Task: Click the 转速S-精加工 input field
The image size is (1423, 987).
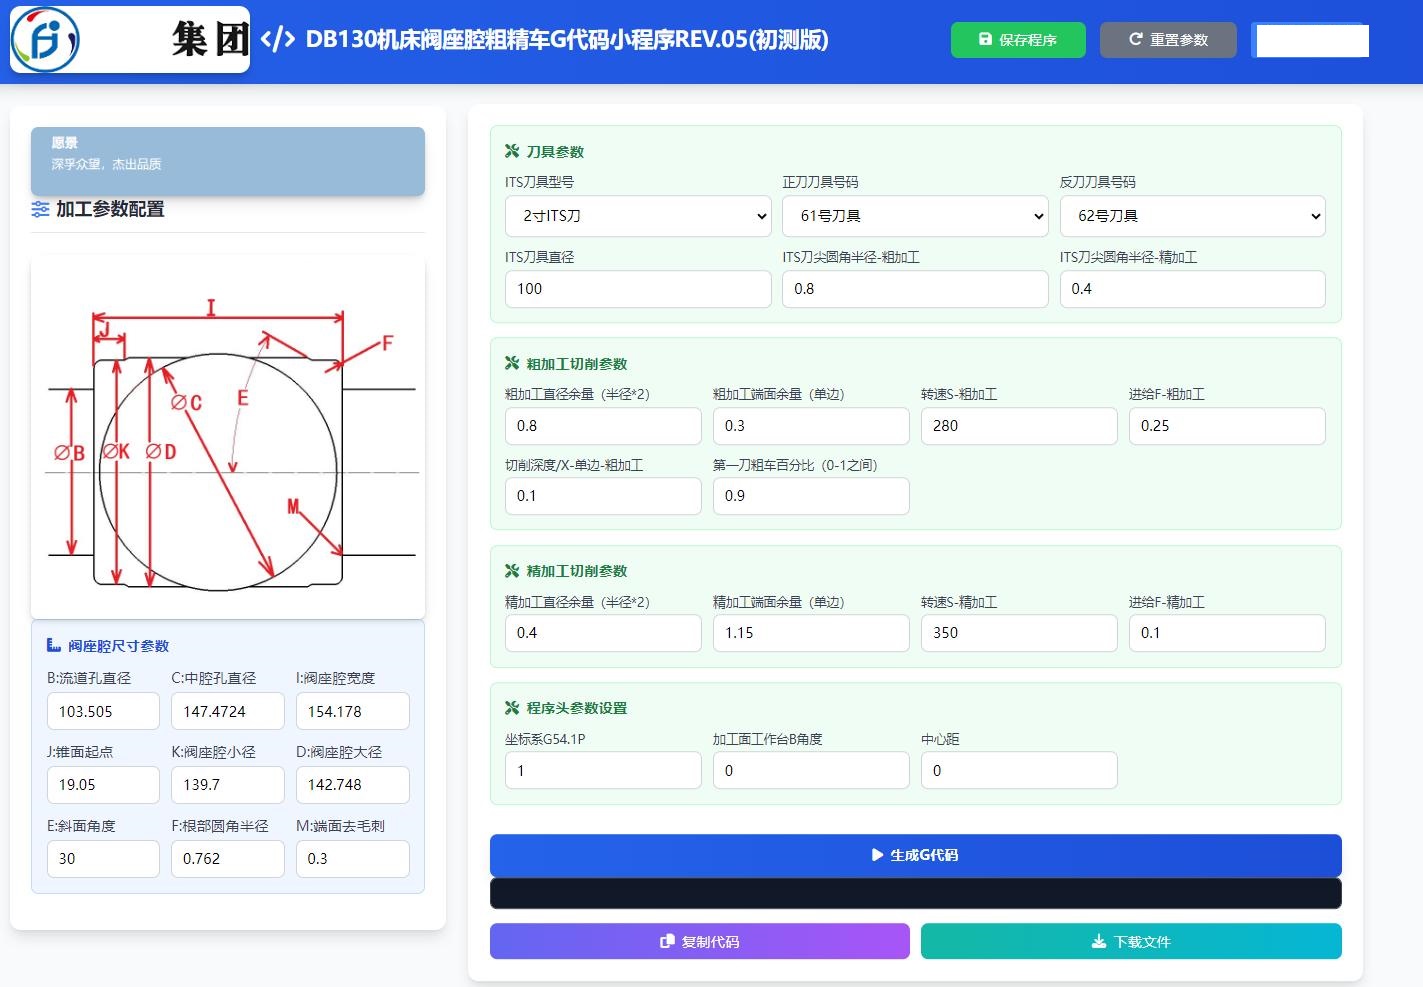Action: (x=1019, y=633)
